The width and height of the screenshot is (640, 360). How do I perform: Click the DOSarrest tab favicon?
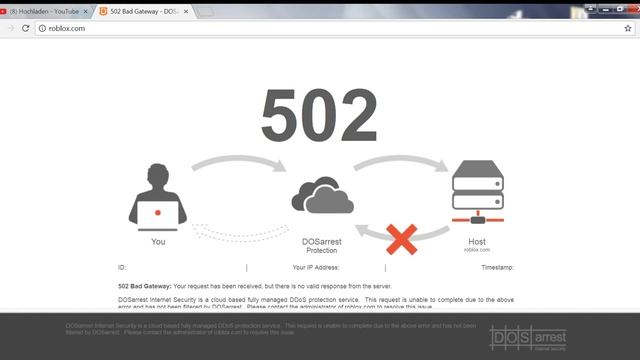103,11
